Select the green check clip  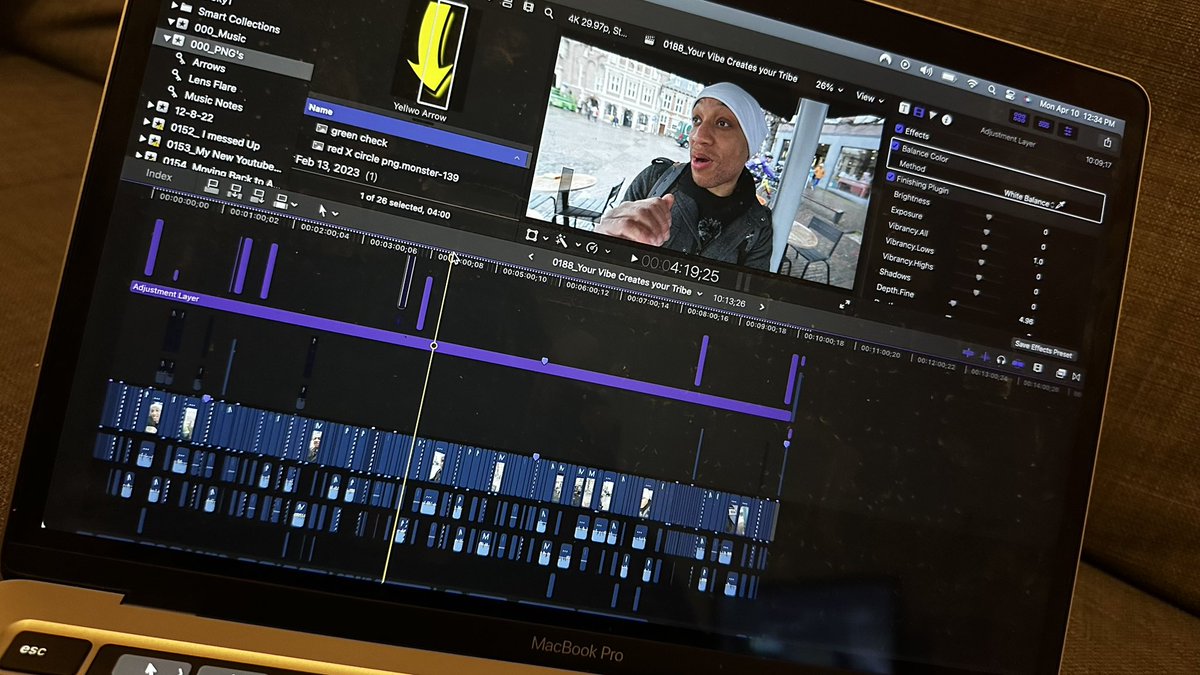[350, 137]
